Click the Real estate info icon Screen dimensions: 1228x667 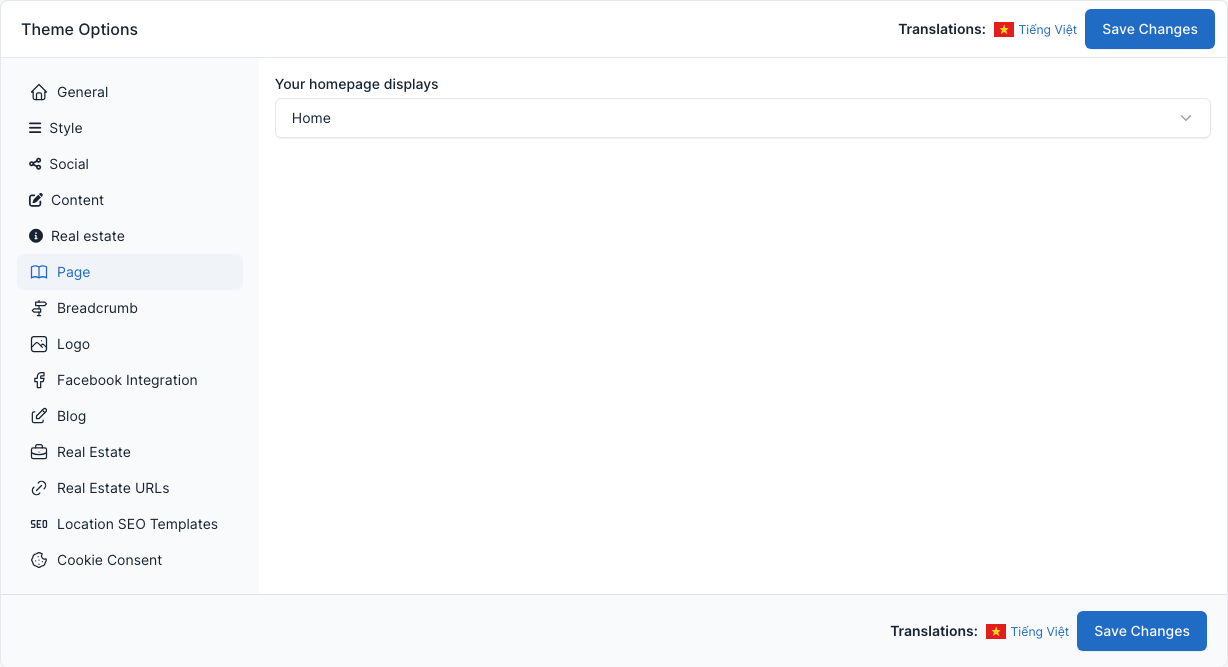pyautogui.click(x=36, y=236)
